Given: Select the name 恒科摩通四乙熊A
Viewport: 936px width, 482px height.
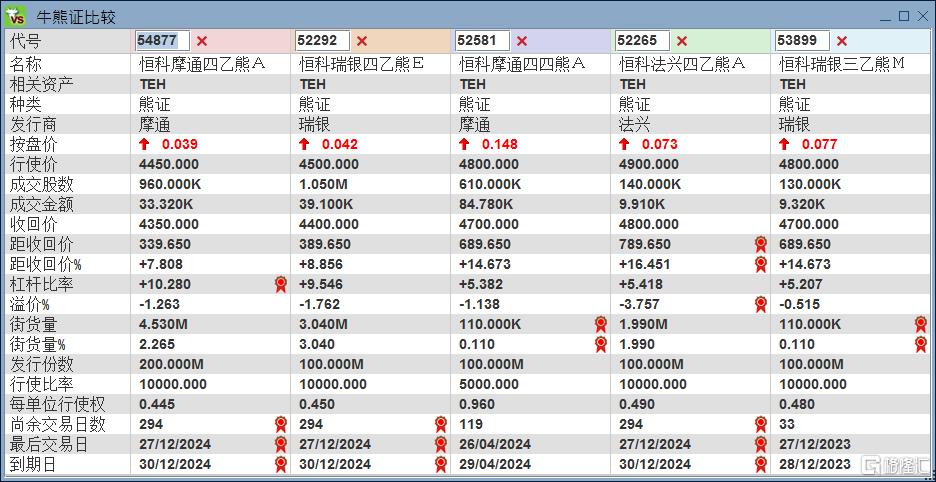Looking at the screenshot, I should (202, 64).
